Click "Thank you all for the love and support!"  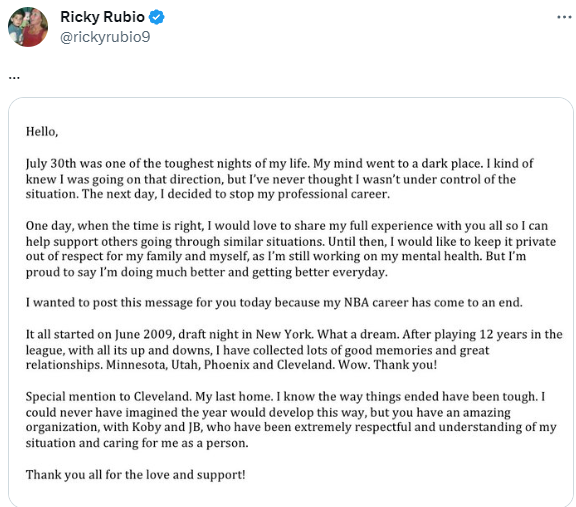(136, 475)
